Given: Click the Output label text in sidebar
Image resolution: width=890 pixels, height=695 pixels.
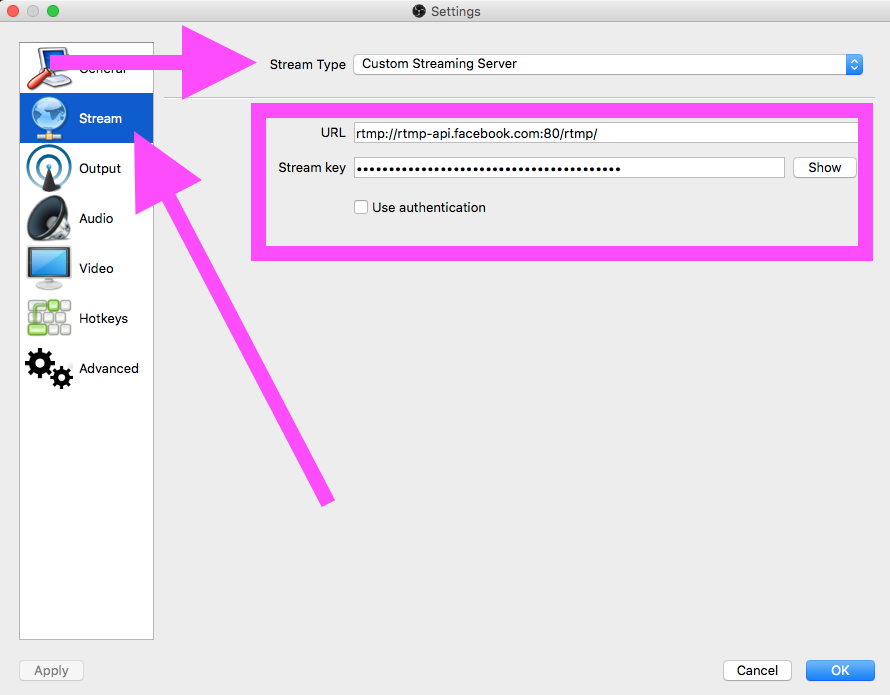Looking at the screenshot, I should click(100, 169).
